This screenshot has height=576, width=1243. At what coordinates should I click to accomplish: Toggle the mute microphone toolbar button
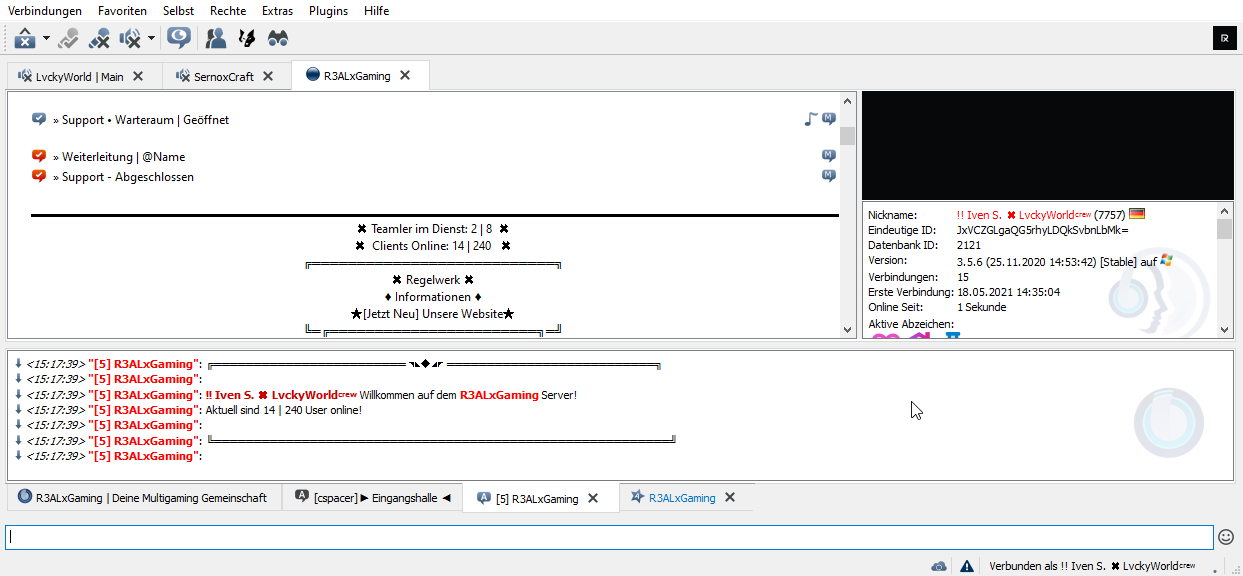coord(99,39)
